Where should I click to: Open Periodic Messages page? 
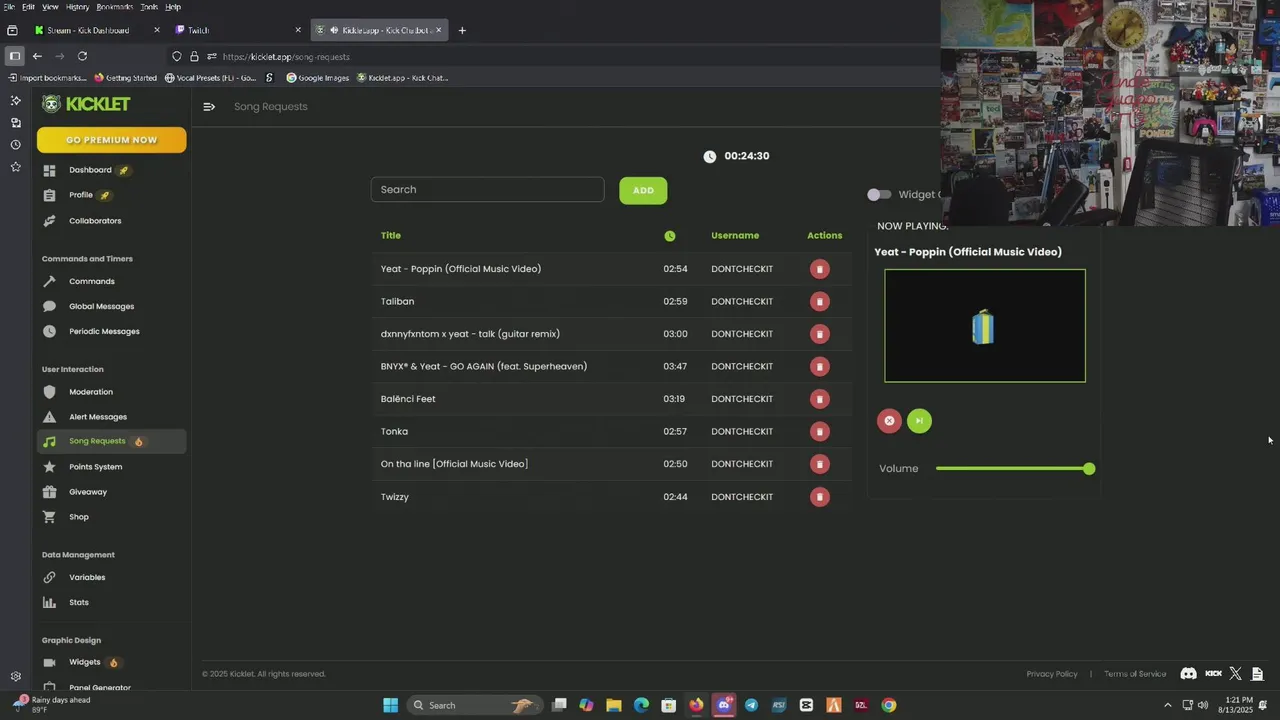click(111, 331)
